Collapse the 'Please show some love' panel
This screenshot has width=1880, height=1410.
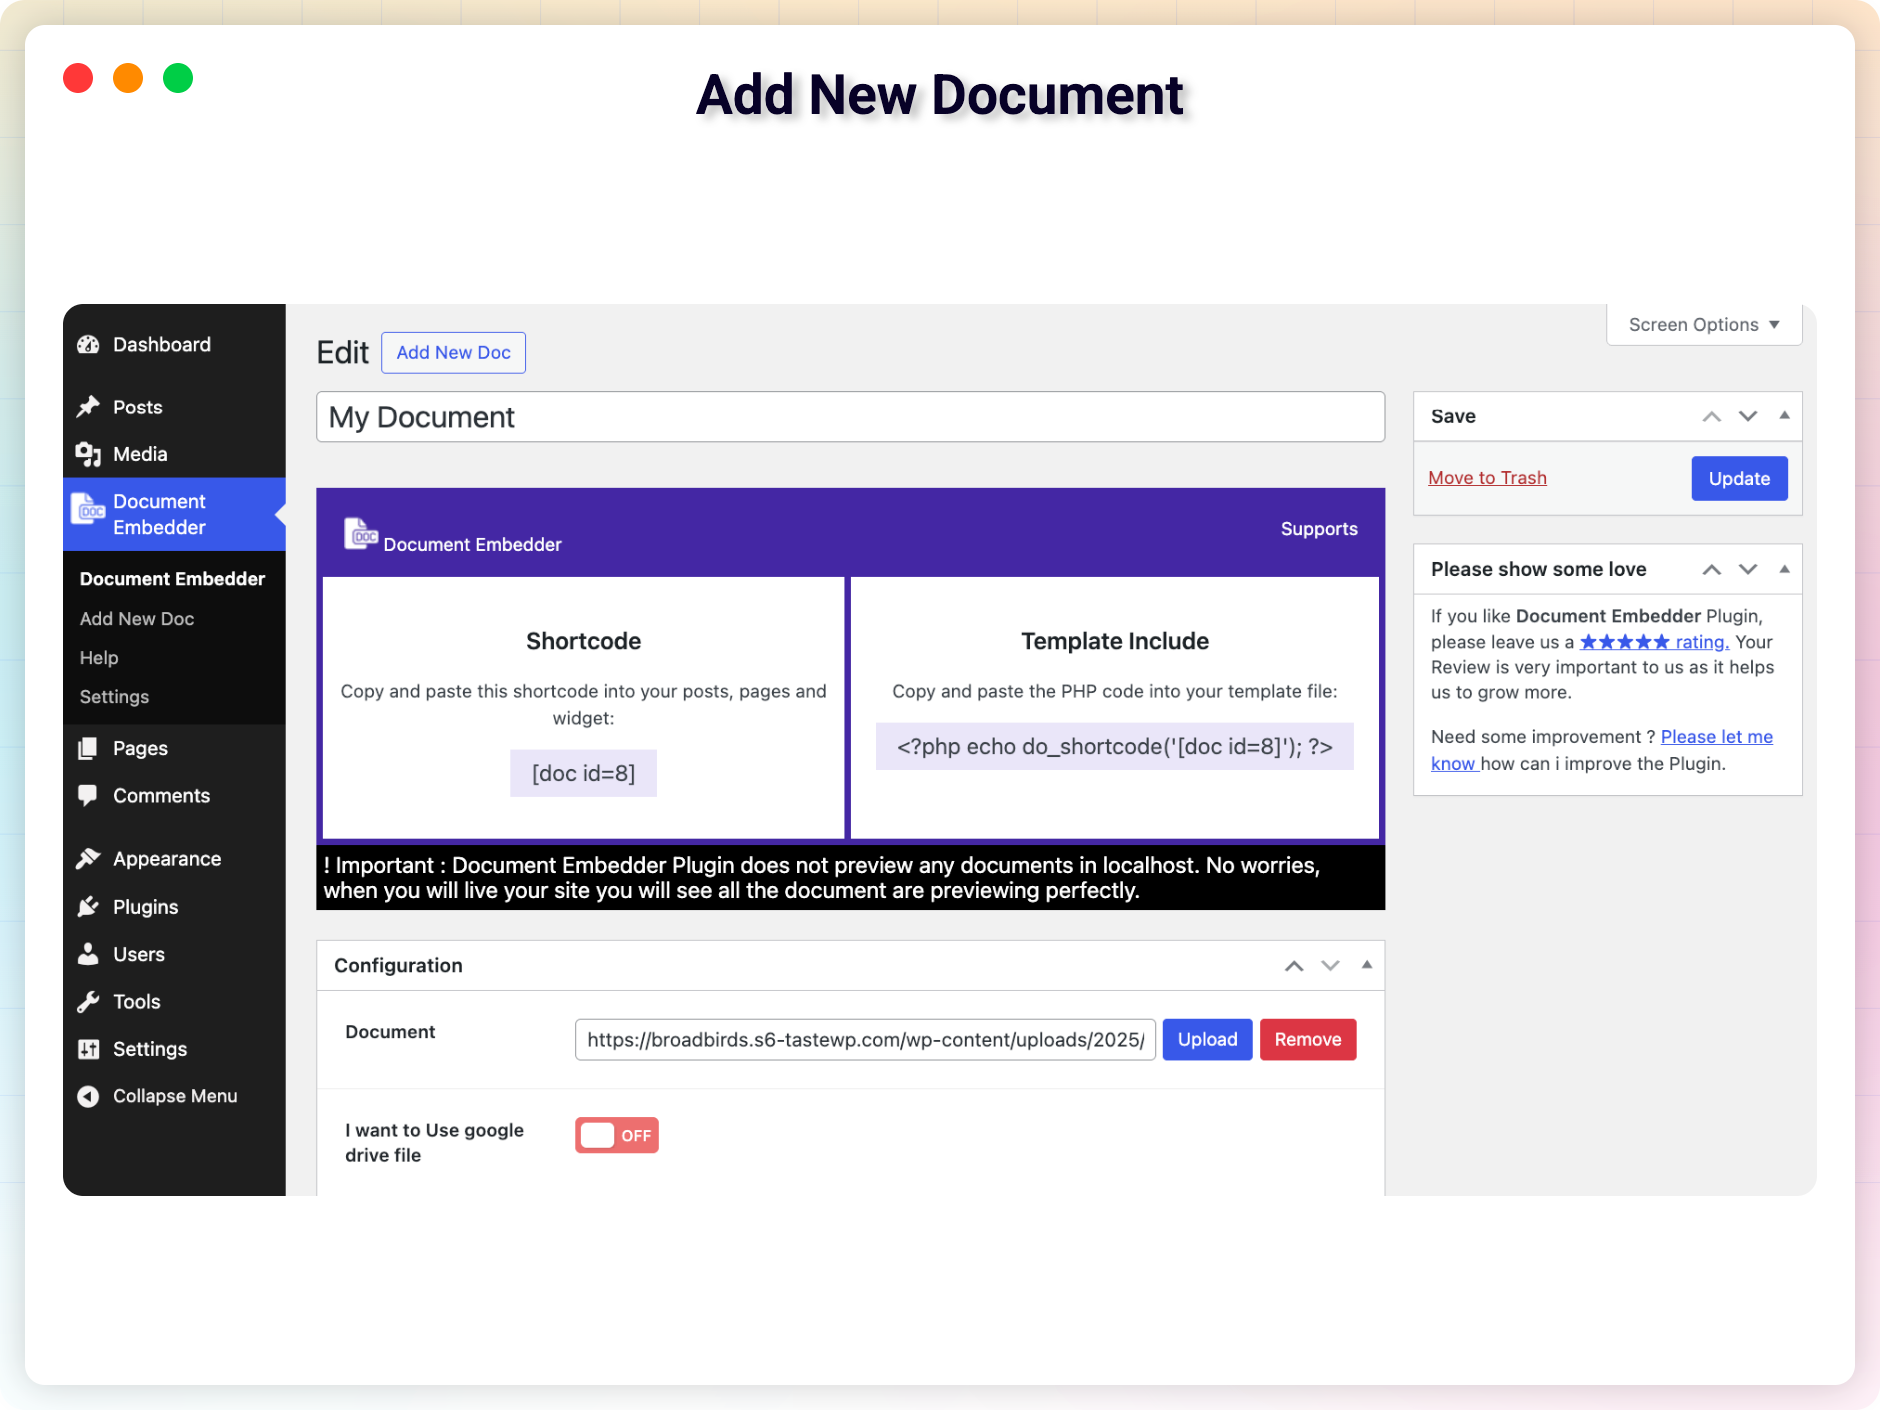[x=1784, y=569]
